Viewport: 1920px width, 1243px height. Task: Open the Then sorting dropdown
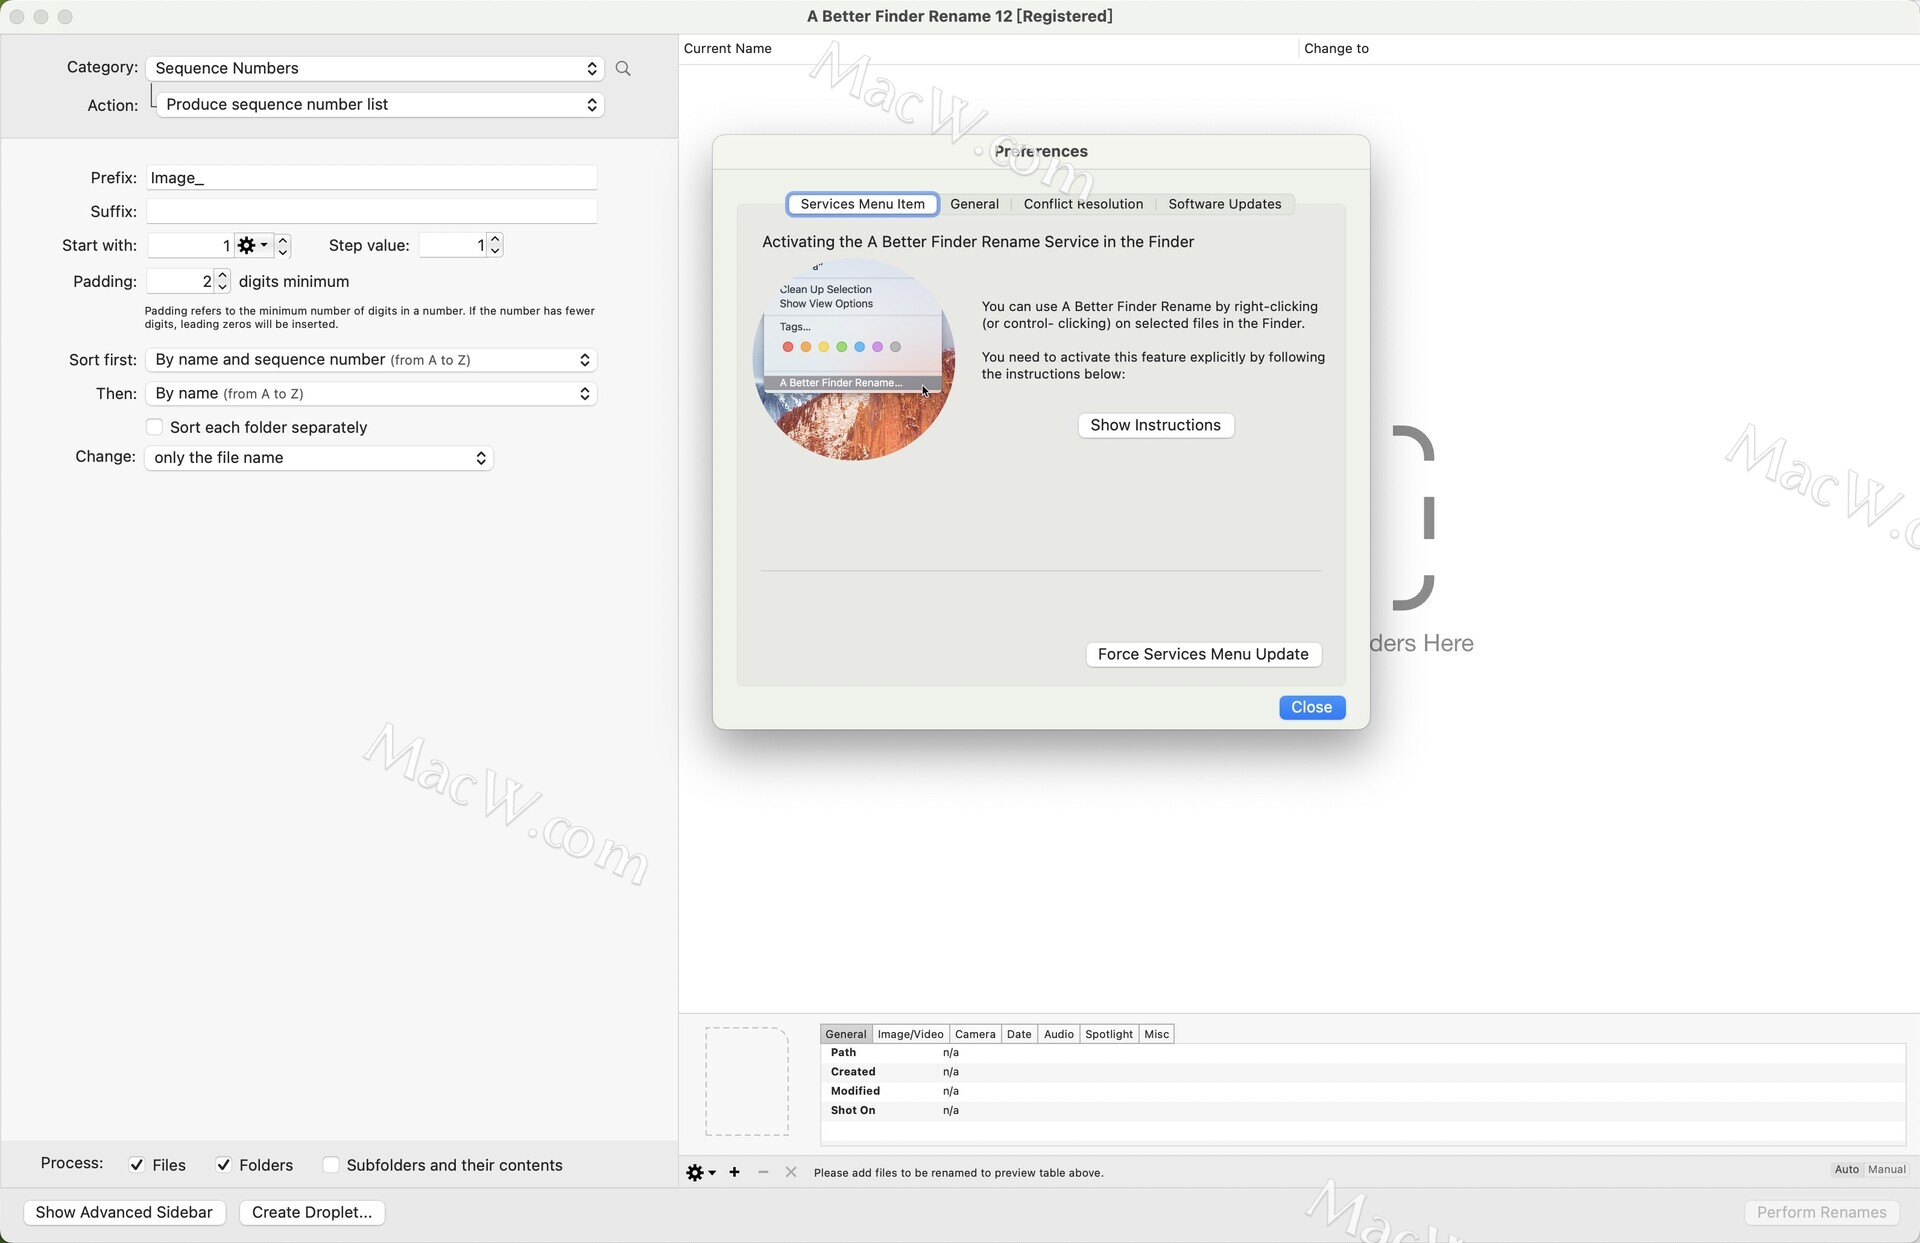click(x=371, y=394)
